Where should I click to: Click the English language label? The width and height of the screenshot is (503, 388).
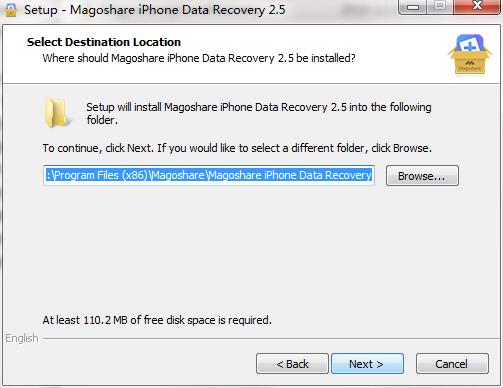(22, 338)
